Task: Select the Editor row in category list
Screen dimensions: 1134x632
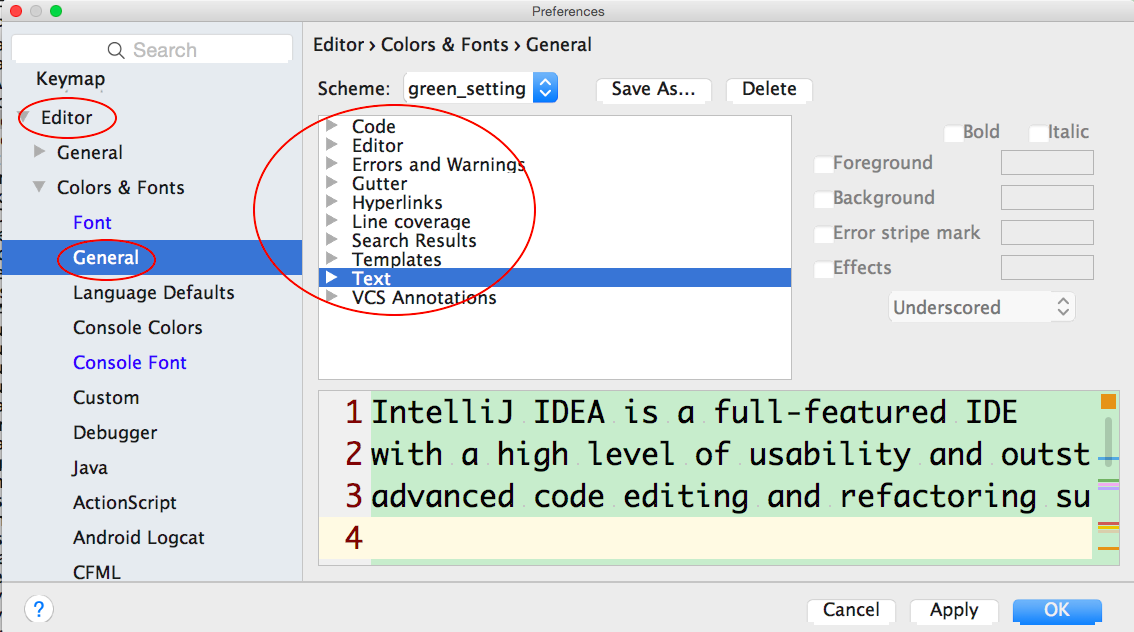Action: pyautogui.click(x=555, y=145)
